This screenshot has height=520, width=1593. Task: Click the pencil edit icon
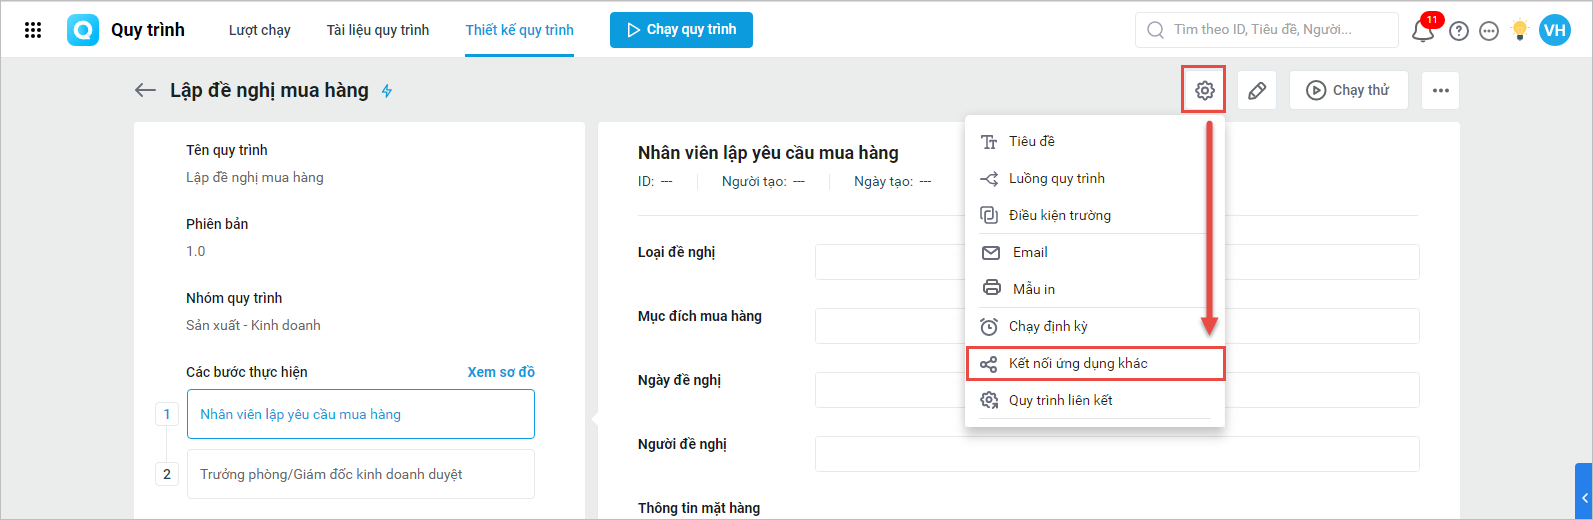pos(1257,90)
